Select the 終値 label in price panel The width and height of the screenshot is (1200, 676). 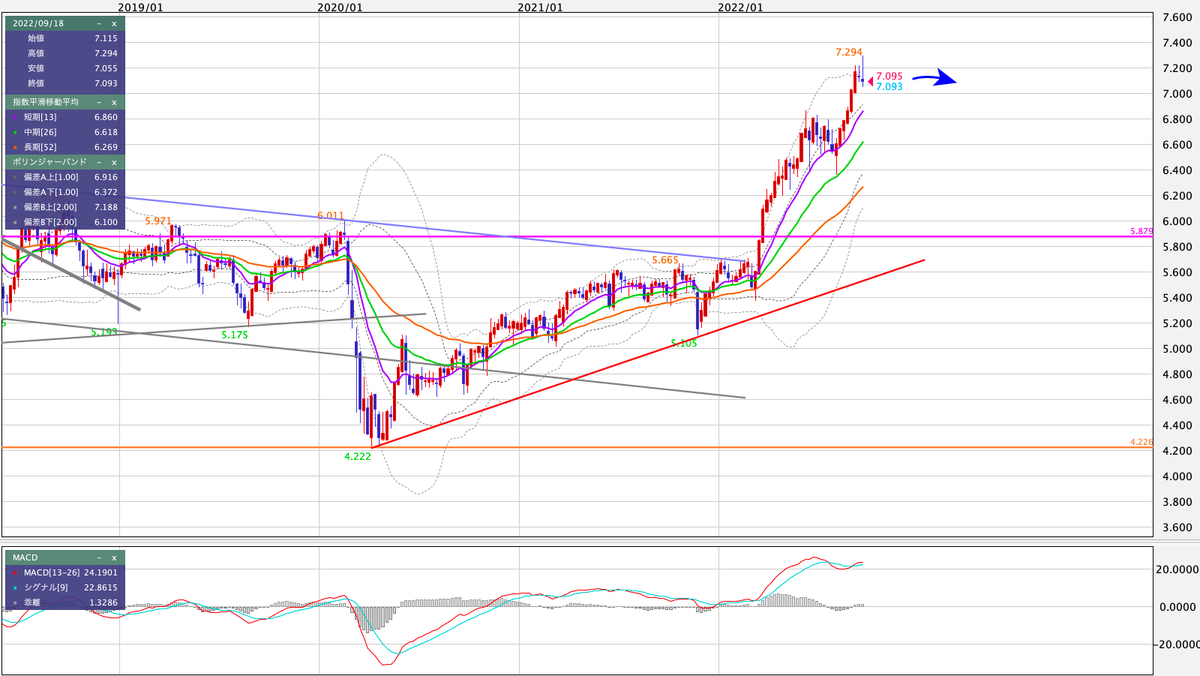pyautogui.click(x=35, y=83)
